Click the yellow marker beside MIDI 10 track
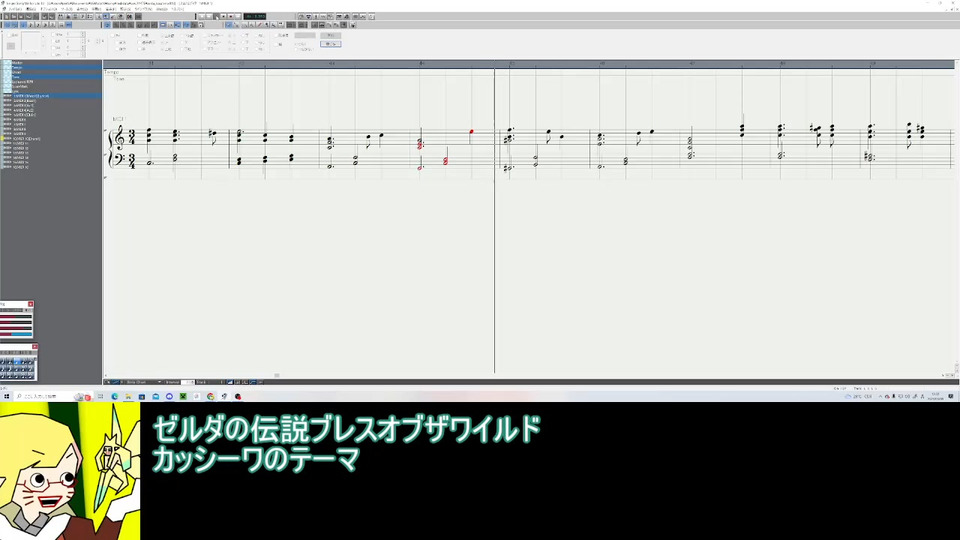 [2, 139]
